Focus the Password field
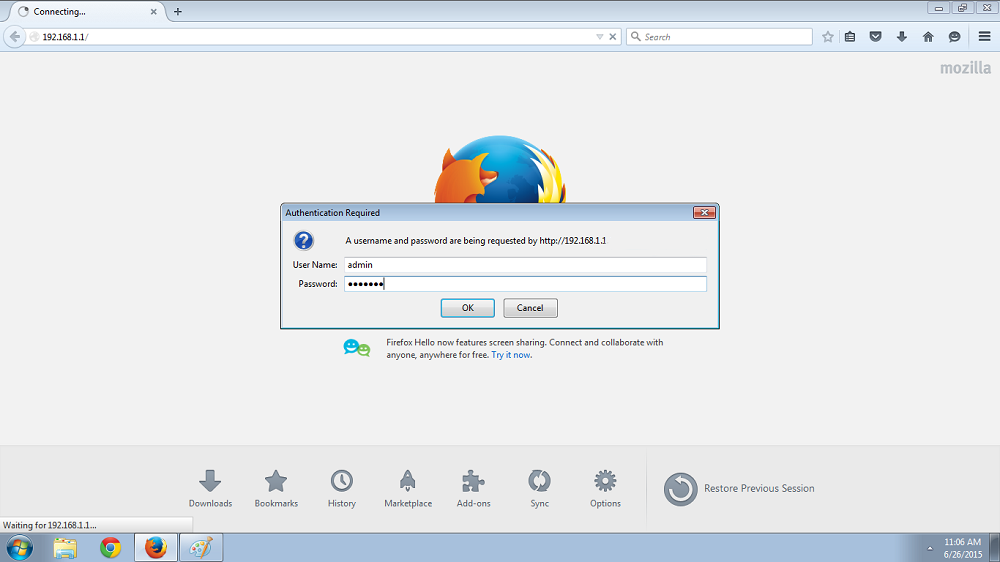Image resolution: width=1000 pixels, height=562 pixels. [x=525, y=284]
